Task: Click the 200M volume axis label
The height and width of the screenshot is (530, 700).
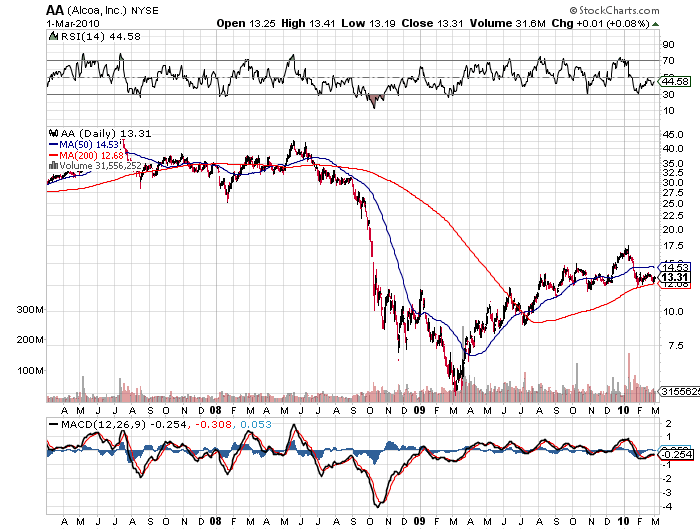Action: click(x=30, y=340)
